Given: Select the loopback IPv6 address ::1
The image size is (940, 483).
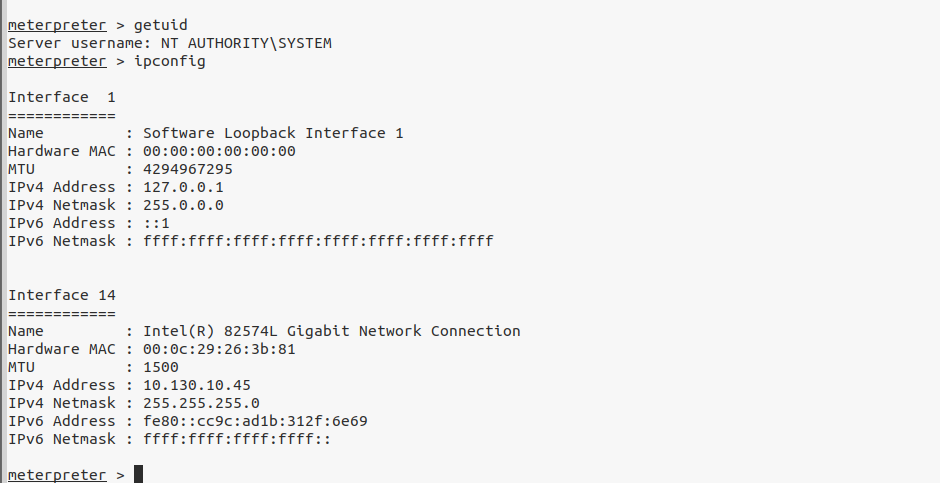Looking at the screenshot, I should click(x=156, y=223).
